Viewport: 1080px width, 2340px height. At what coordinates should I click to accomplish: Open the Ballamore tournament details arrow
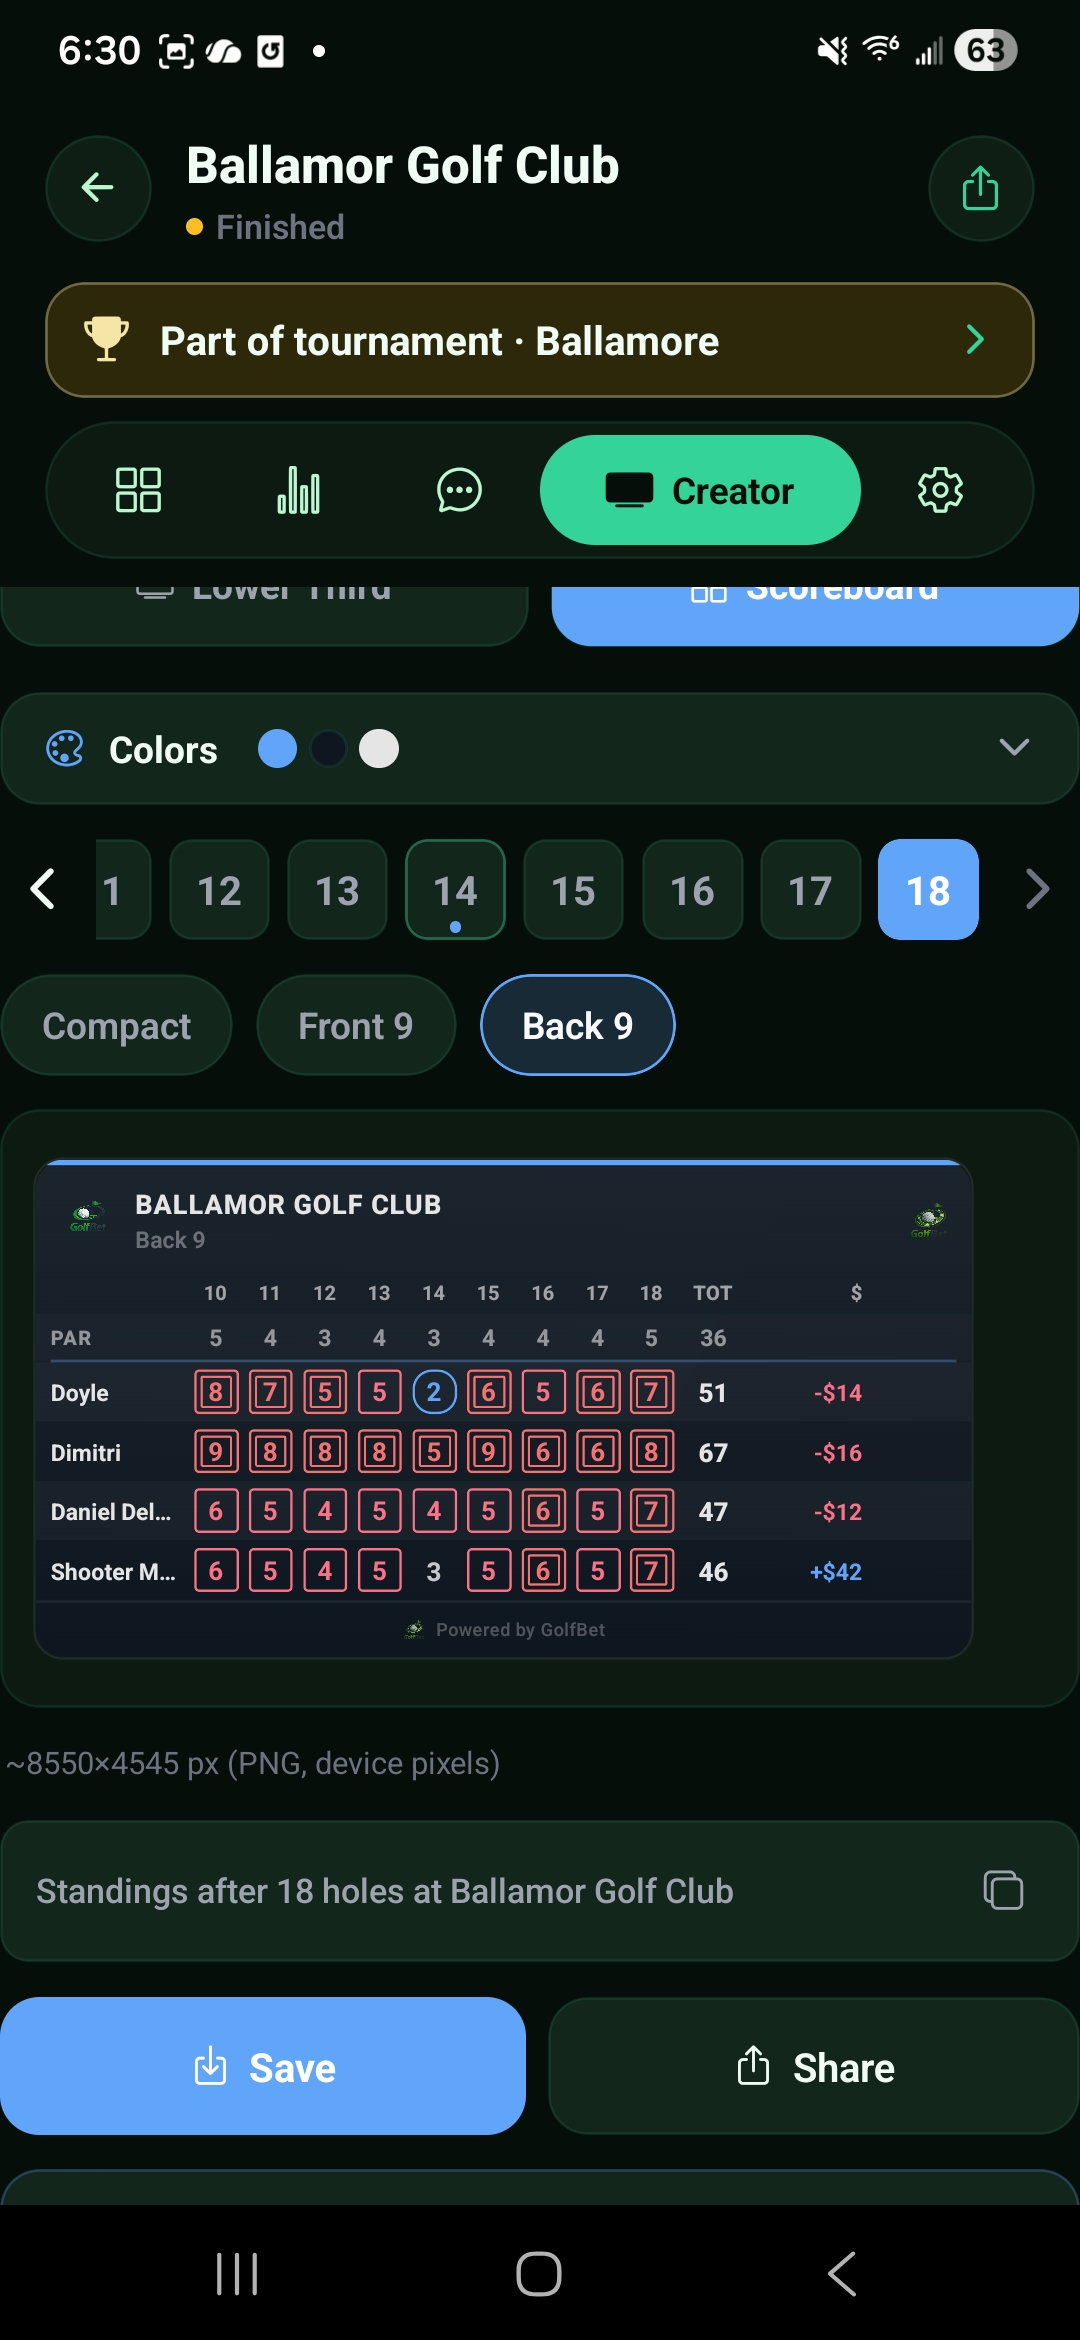tap(975, 339)
